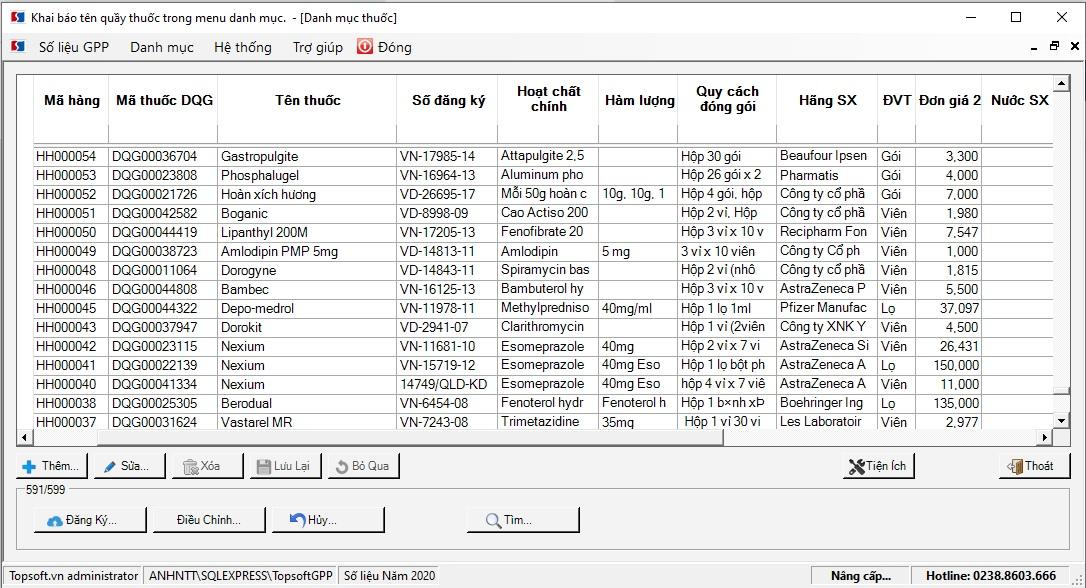This screenshot has width=1086, height=588.
Task: Click the DQG00022139 code cell
Action: 163,365
